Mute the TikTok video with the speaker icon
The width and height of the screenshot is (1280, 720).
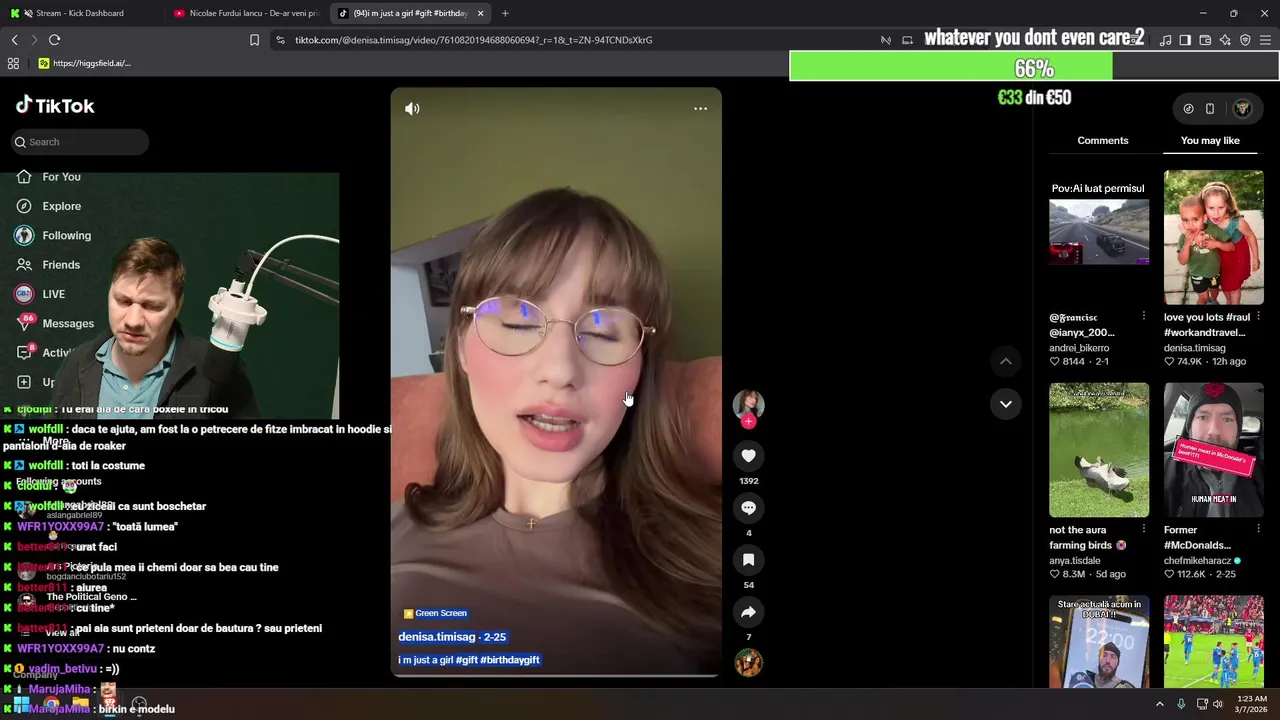[412, 108]
